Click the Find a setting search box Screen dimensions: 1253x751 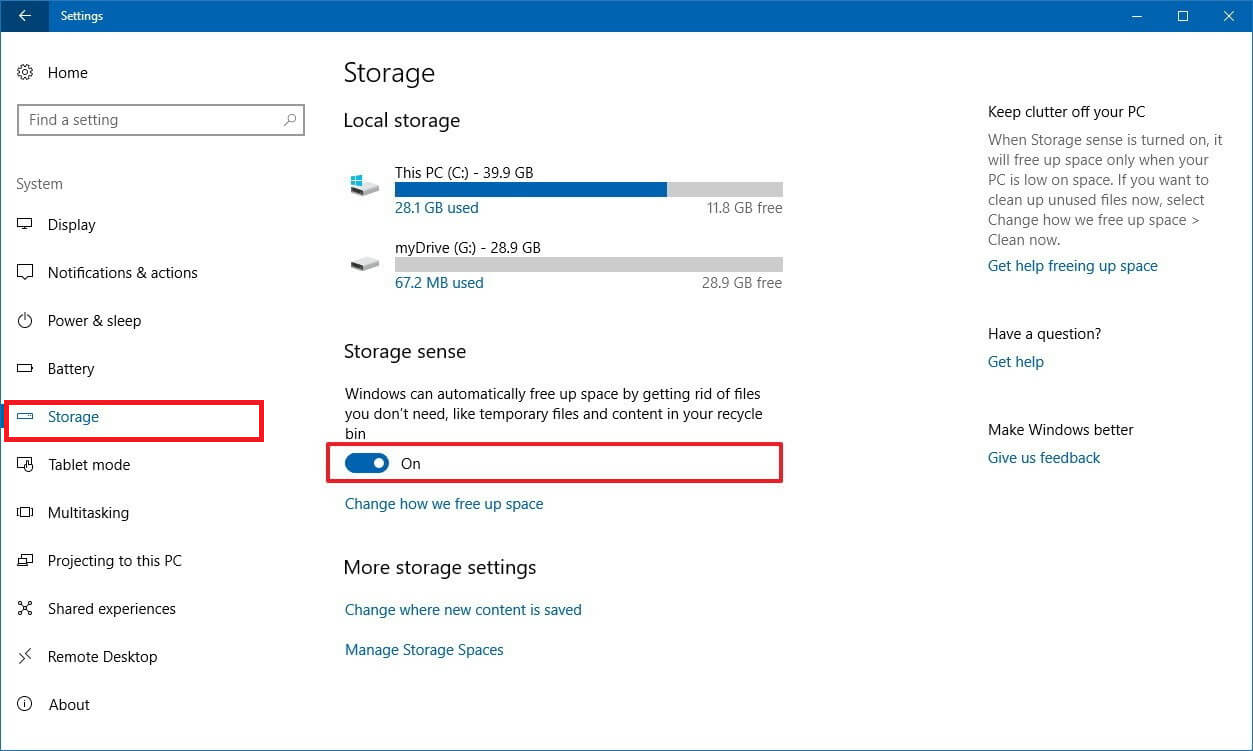coord(150,120)
